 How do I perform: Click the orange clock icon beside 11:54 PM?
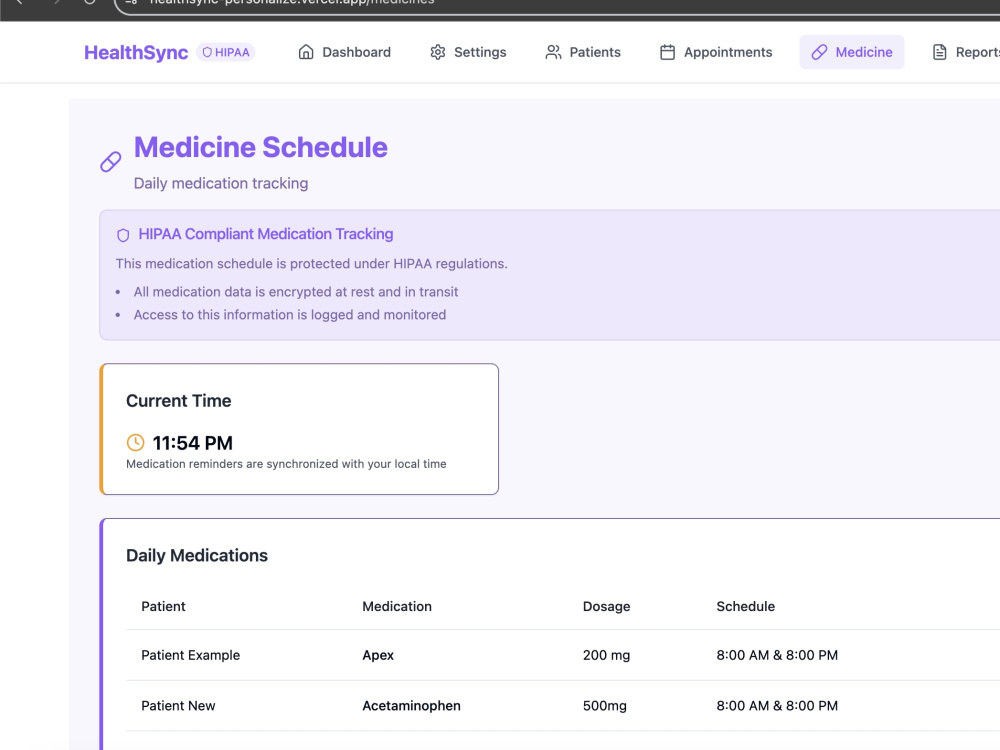135,443
